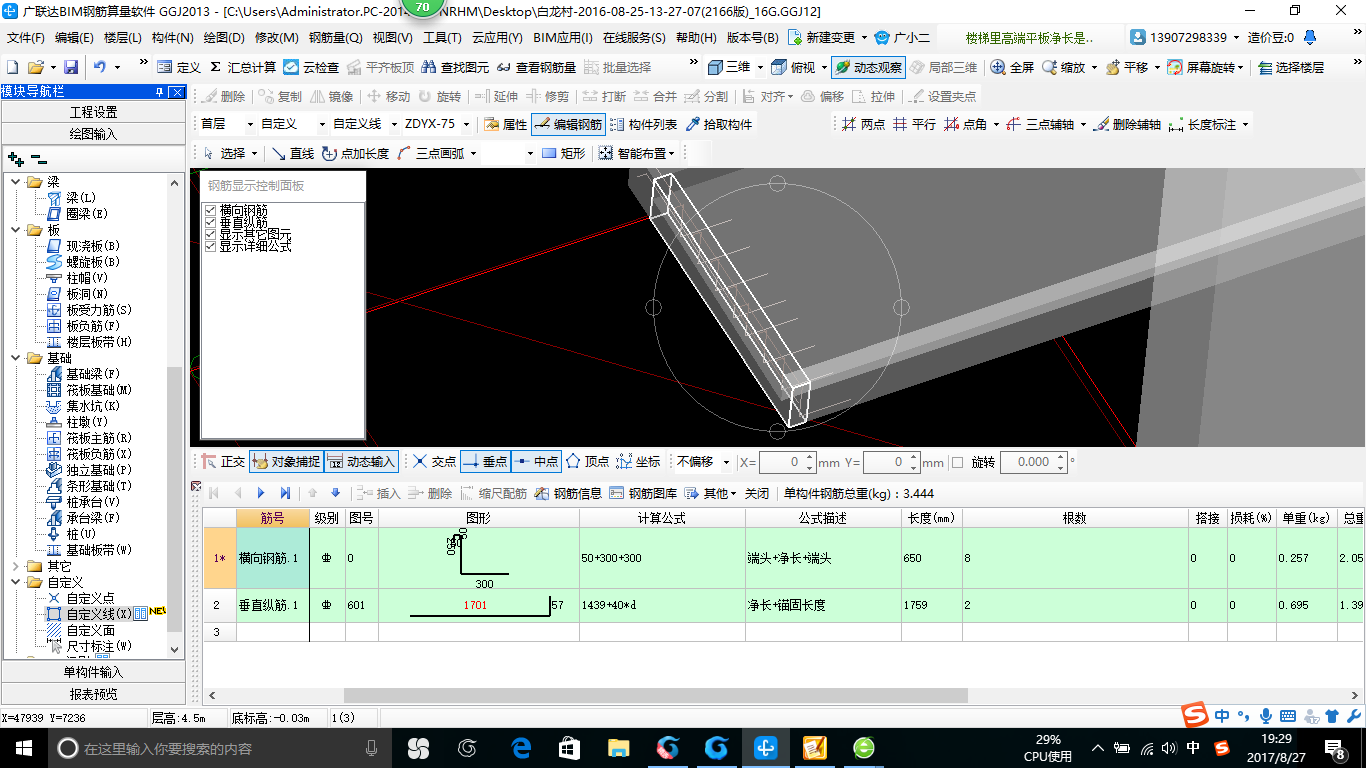Select 动态观察 dynamic orbit tool

(x=868, y=67)
